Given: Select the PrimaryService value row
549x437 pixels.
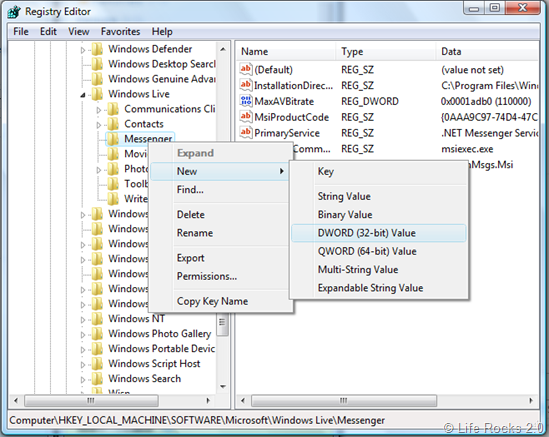Looking at the screenshot, I should tap(388, 133).
